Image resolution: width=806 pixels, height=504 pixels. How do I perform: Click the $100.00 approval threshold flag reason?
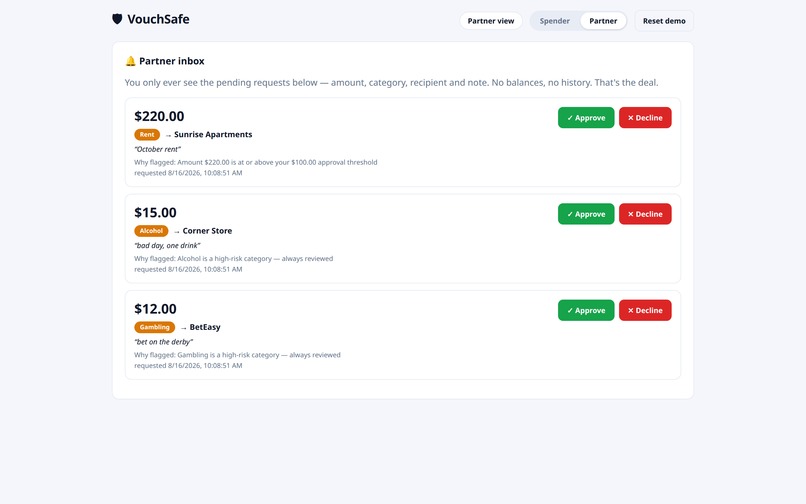point(255,162)
